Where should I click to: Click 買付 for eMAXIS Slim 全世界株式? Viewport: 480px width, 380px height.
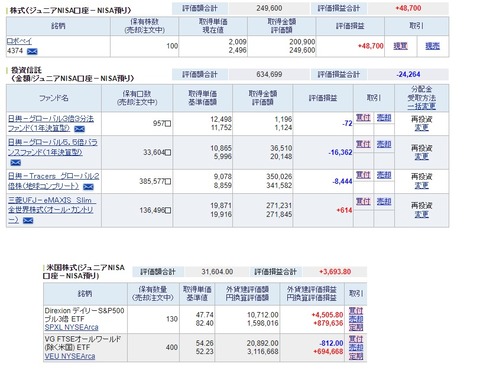[363, 201]
